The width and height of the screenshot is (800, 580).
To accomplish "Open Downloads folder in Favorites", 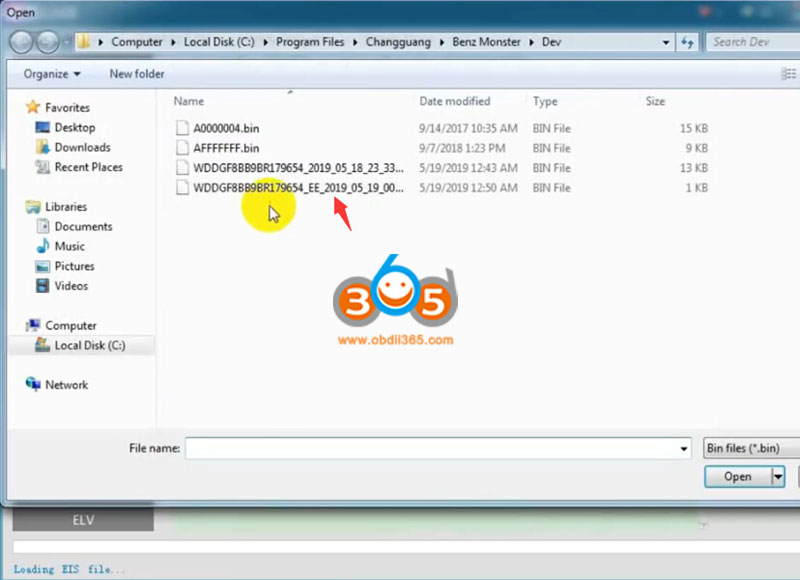I will (43, 148).
